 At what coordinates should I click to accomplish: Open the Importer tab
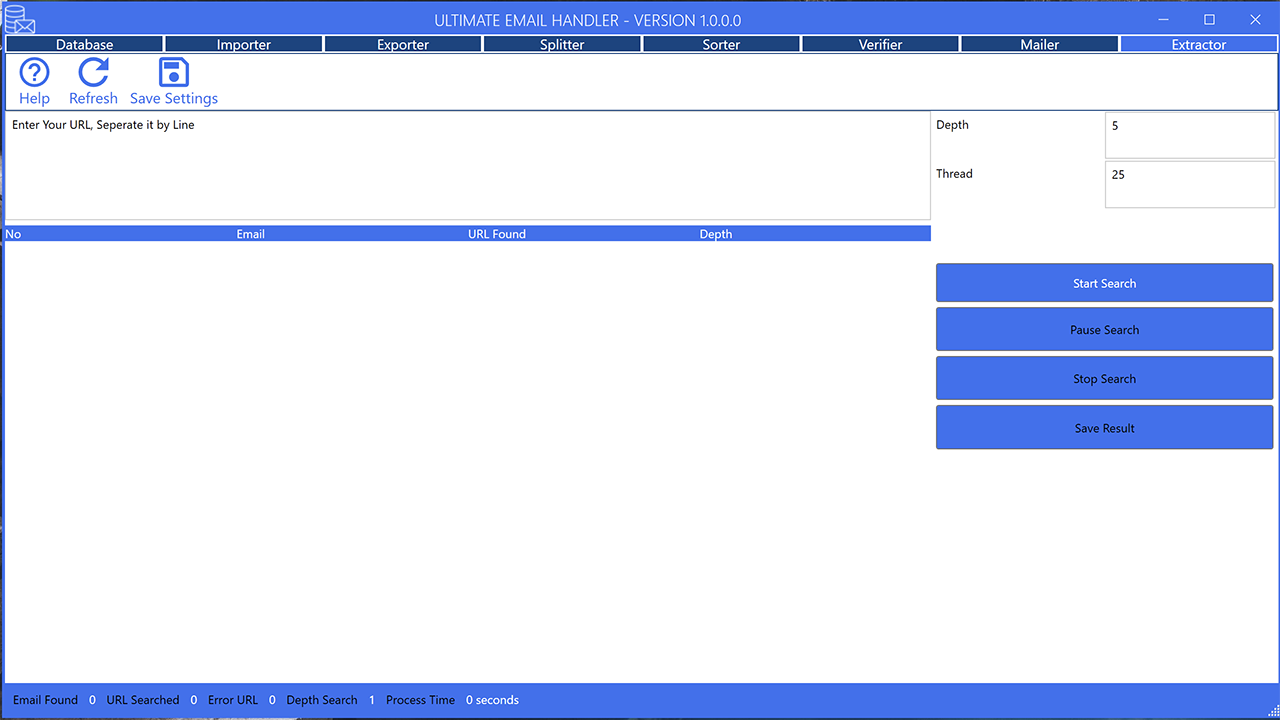click(x=243, y=44)
